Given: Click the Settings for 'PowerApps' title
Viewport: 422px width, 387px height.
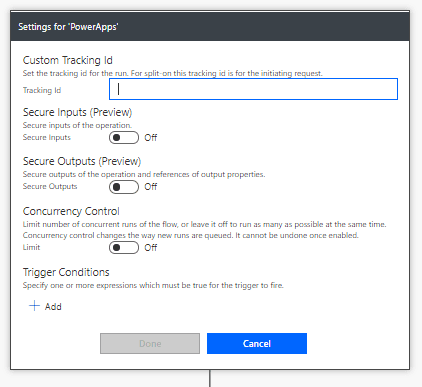Looking at the screenshot, I should tap(68, 27).
